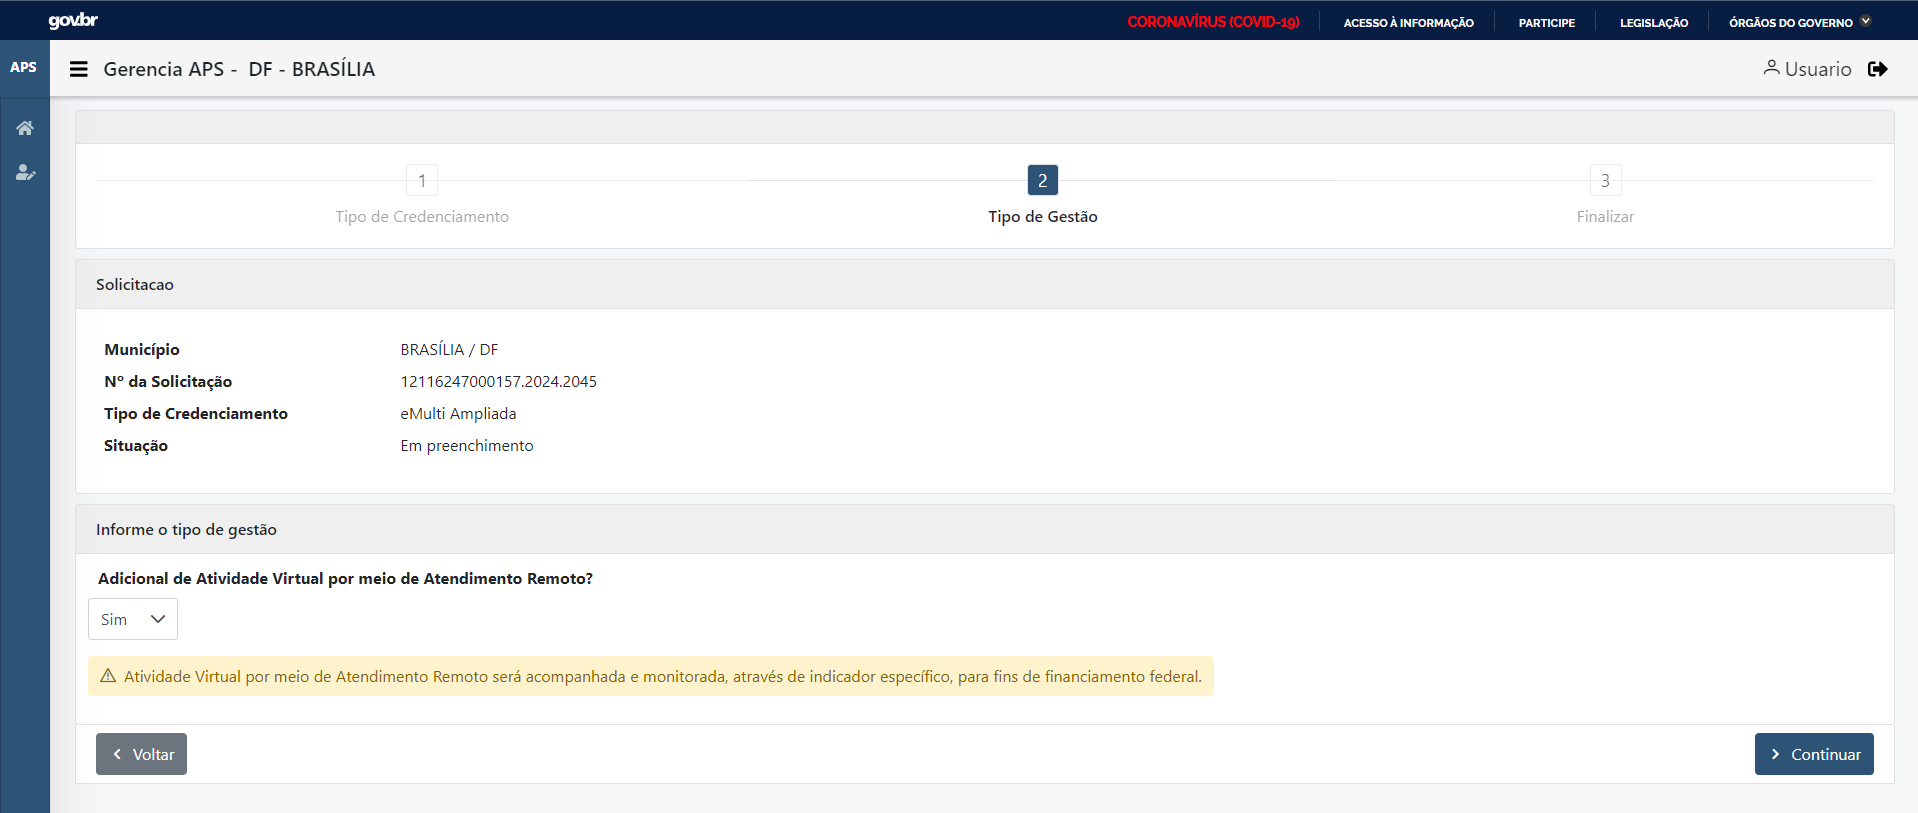Click the Nº da Solicitação label
This screenshot has height=813, width=1918.
pos(168,381)
